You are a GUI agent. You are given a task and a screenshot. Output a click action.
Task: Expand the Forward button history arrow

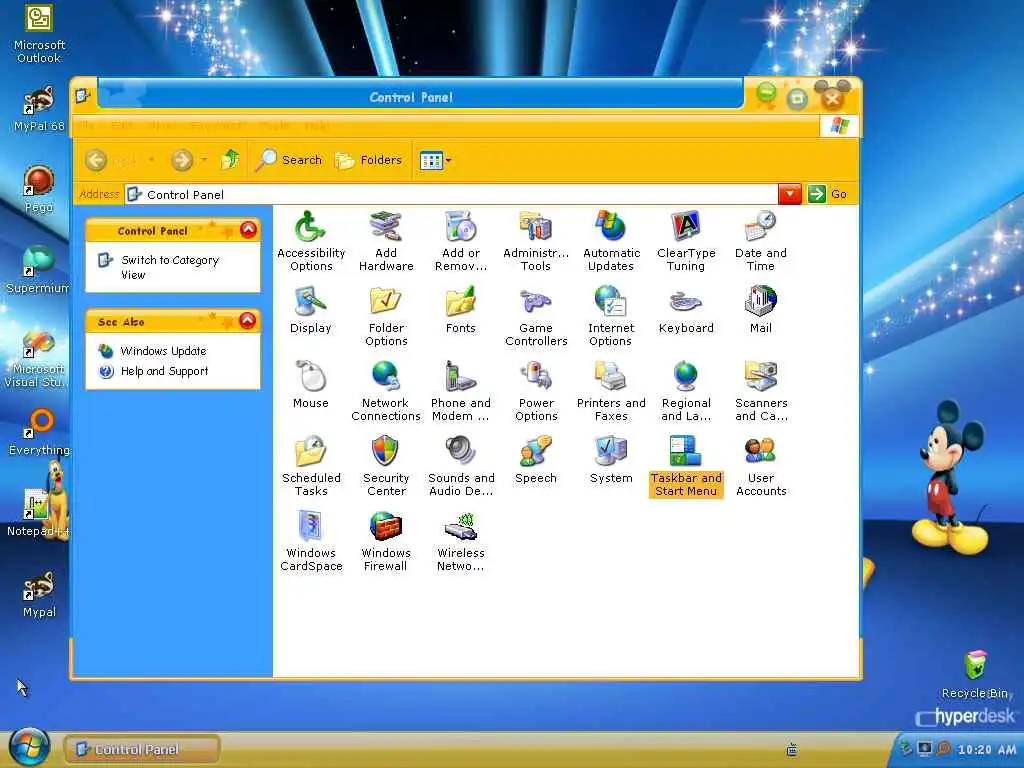pos(204,160)
